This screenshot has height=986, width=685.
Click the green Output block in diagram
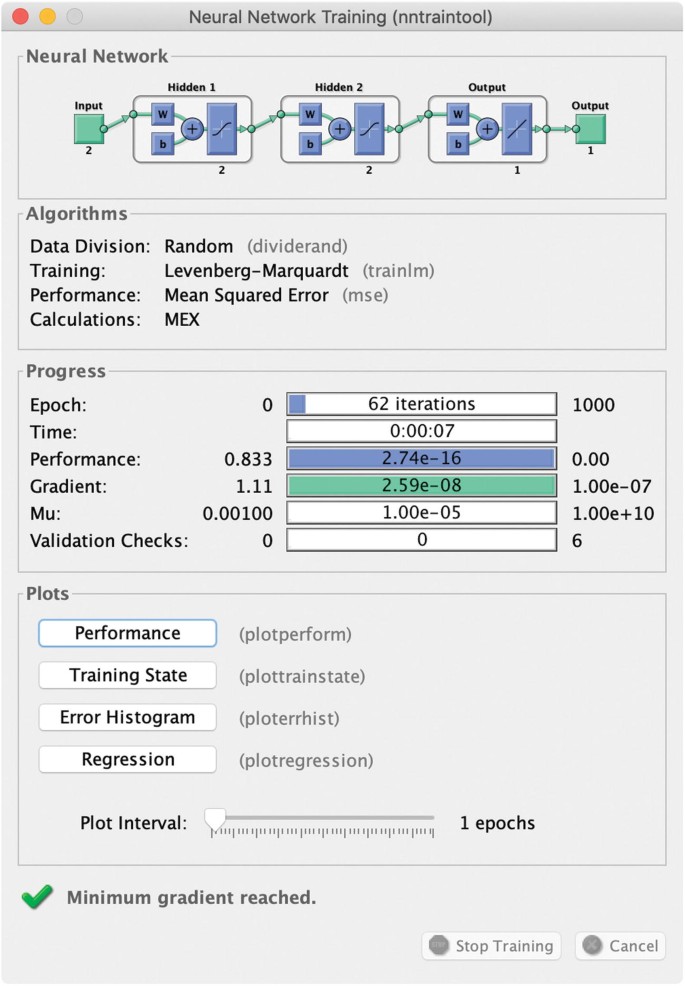coord(590,128)
